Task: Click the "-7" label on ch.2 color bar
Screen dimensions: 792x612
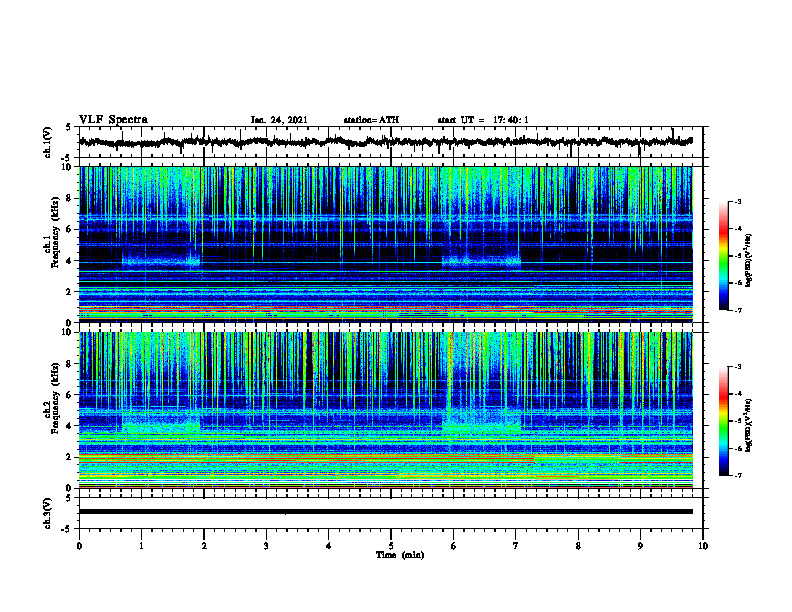Action: (737, 475)
